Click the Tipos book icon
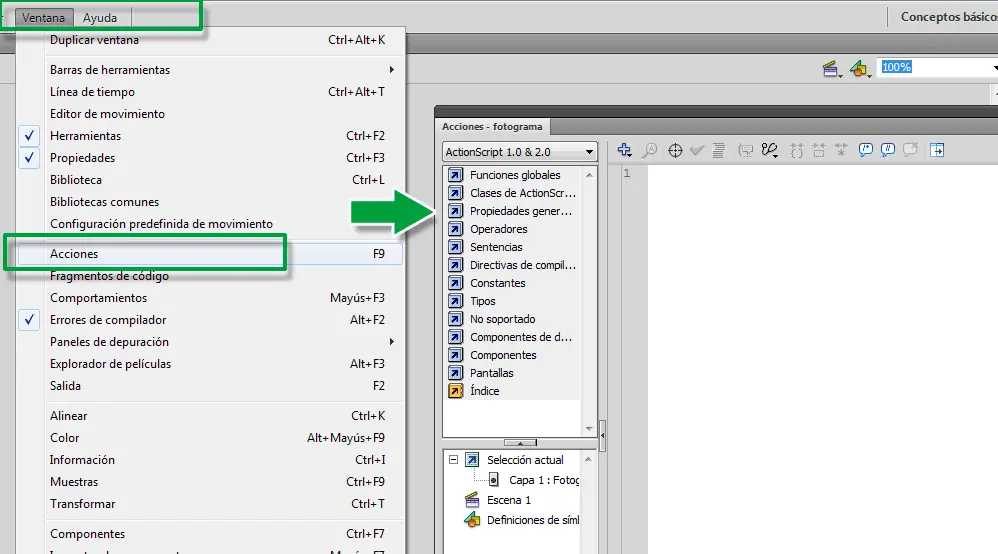The image size is (998, 554). click(x=456, y=301)
